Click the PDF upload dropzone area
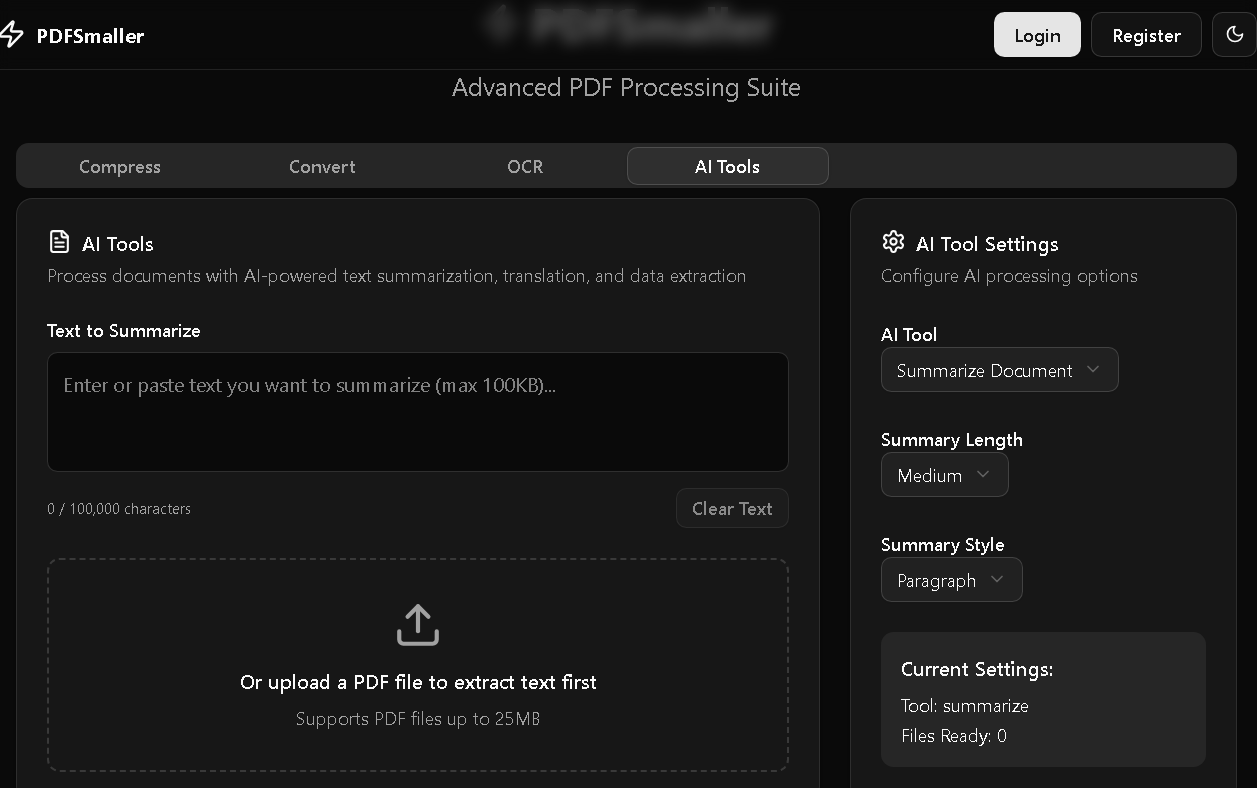 (x=417, y=665)
